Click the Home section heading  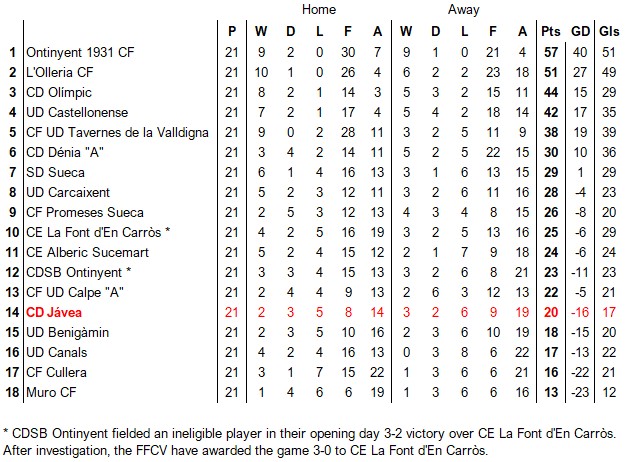(318, 10)
